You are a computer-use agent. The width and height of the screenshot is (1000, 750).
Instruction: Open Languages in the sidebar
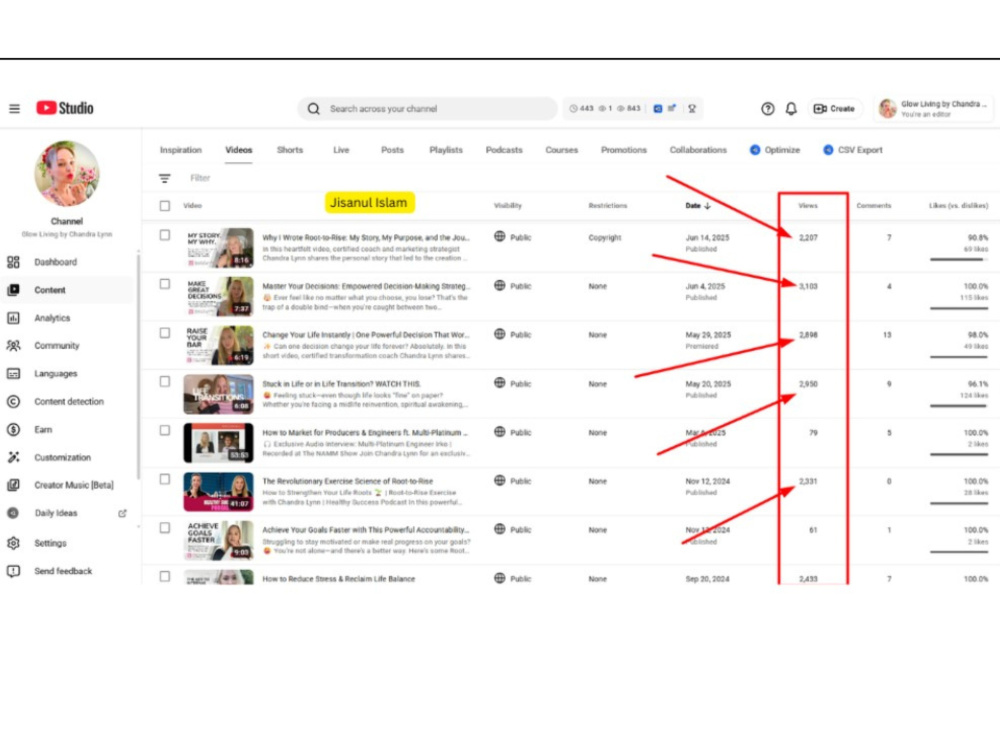point(55,374)
